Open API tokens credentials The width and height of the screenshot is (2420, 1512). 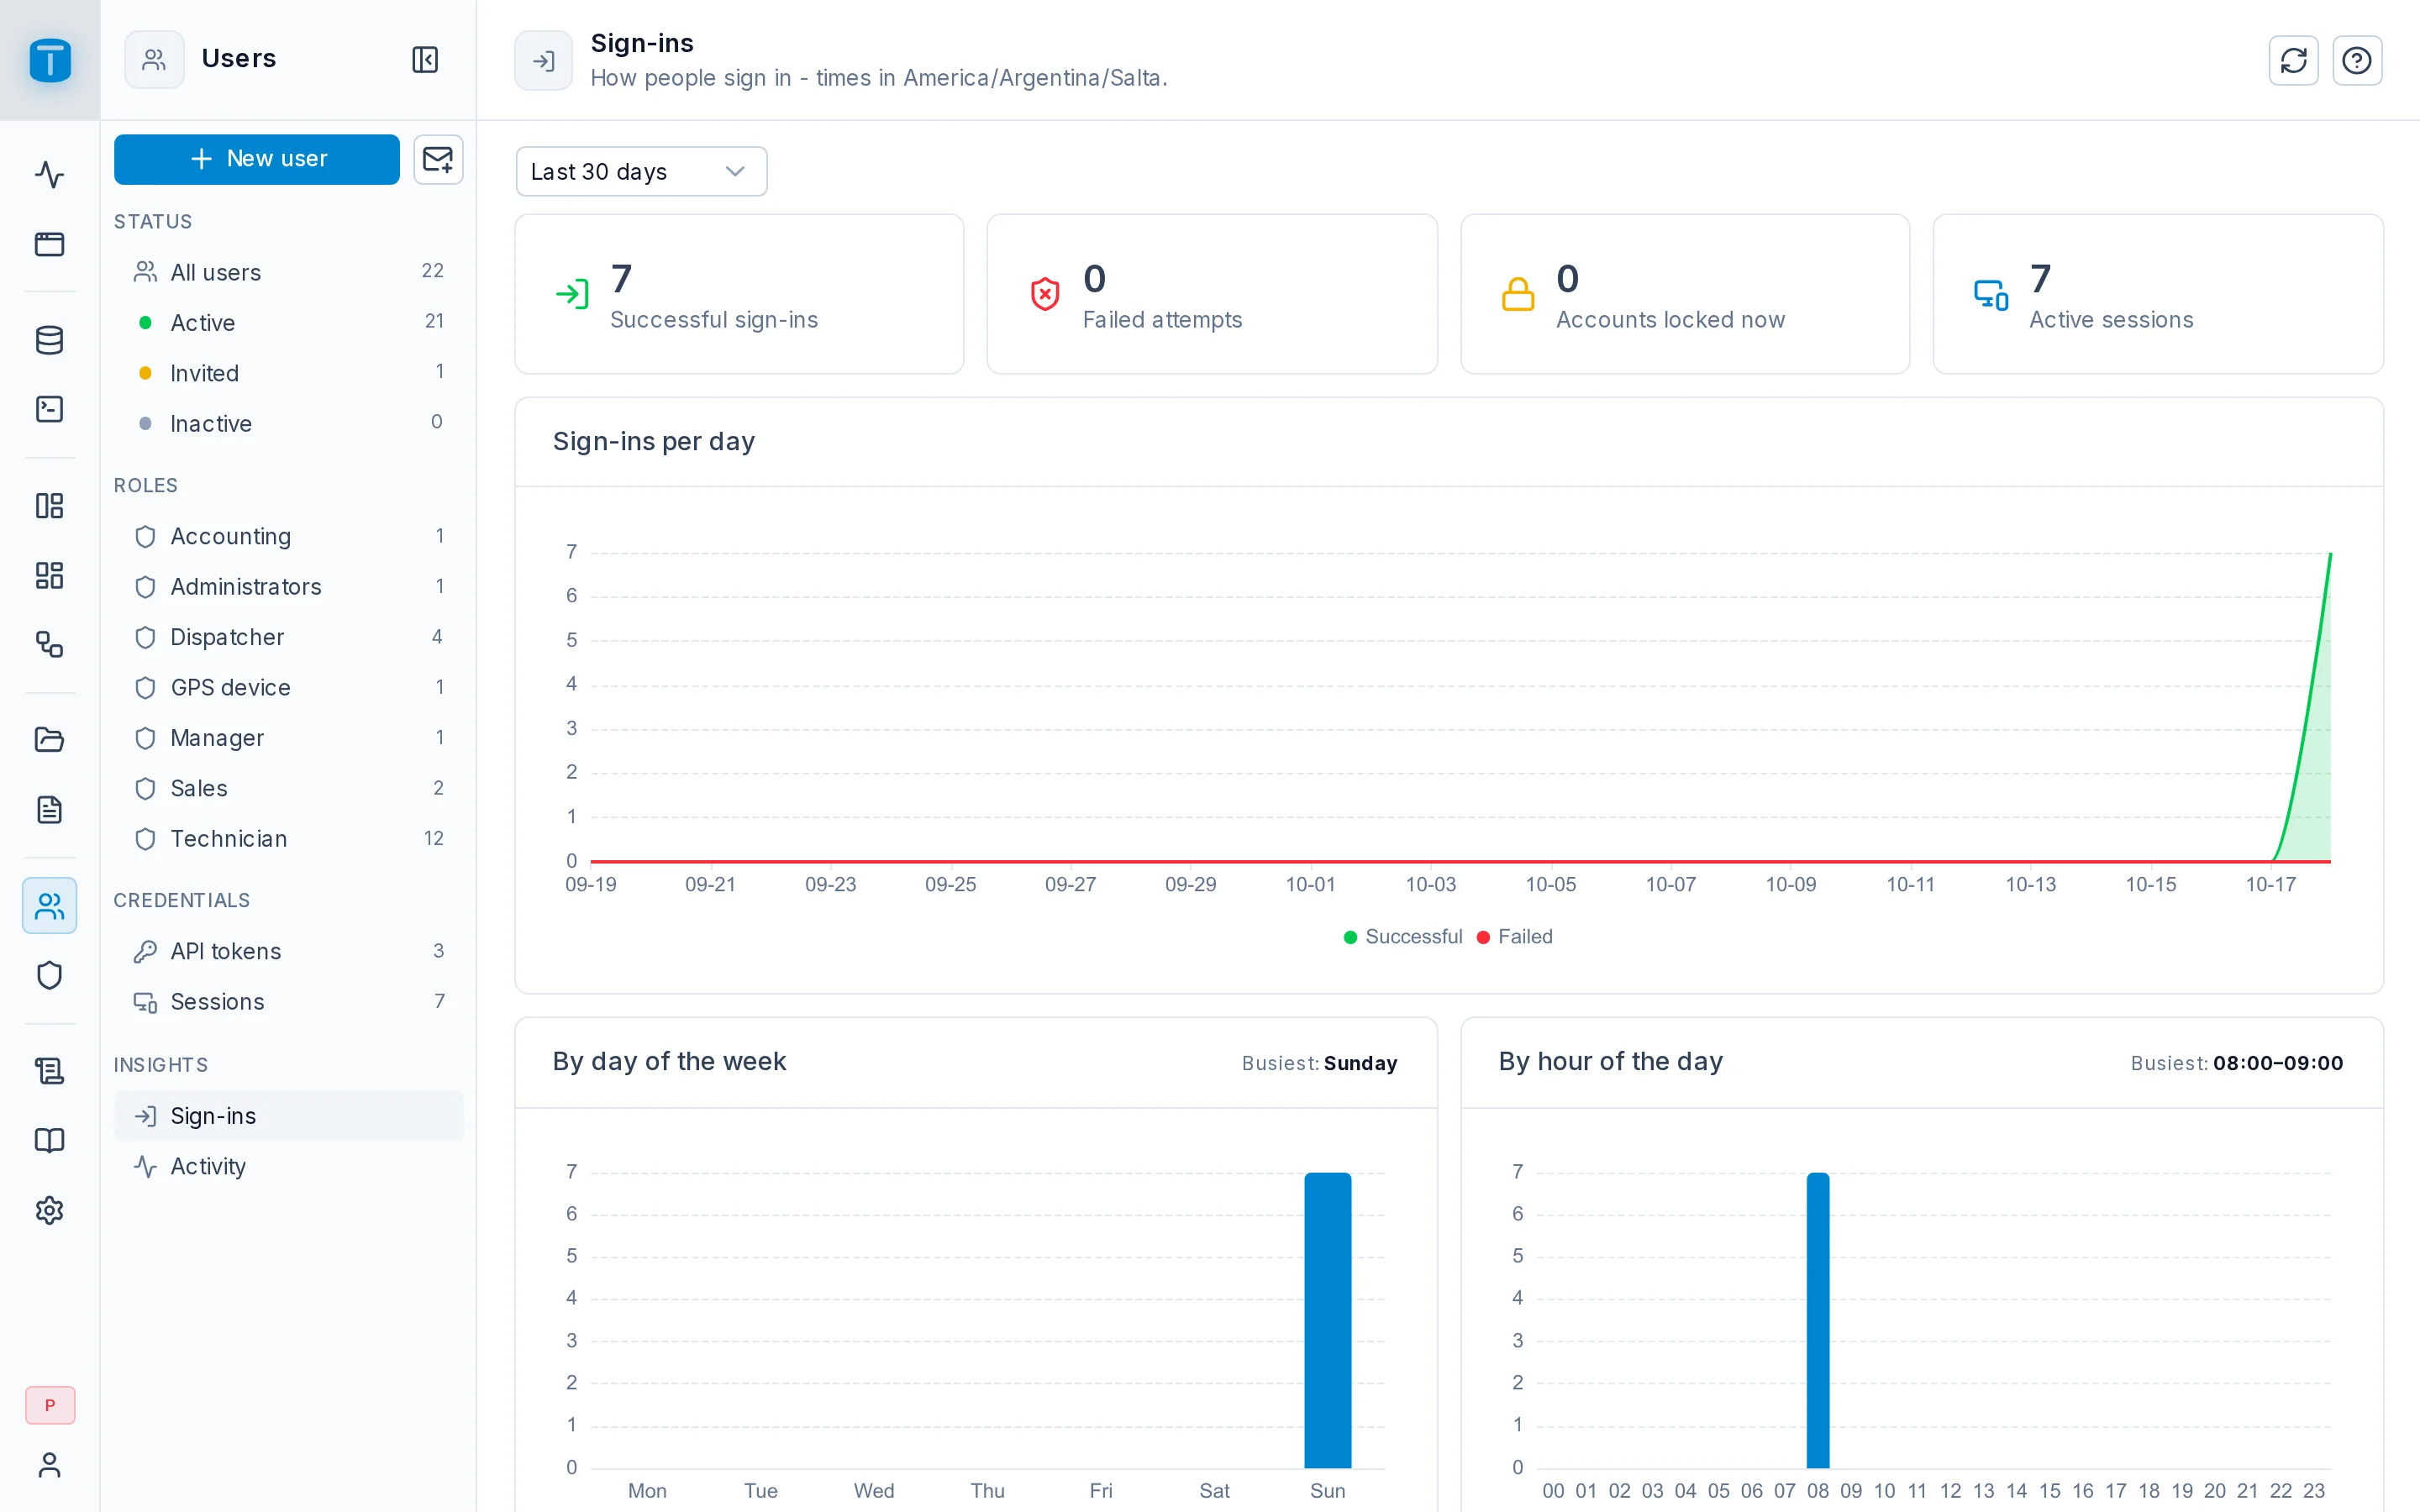[x=288, y=950]
